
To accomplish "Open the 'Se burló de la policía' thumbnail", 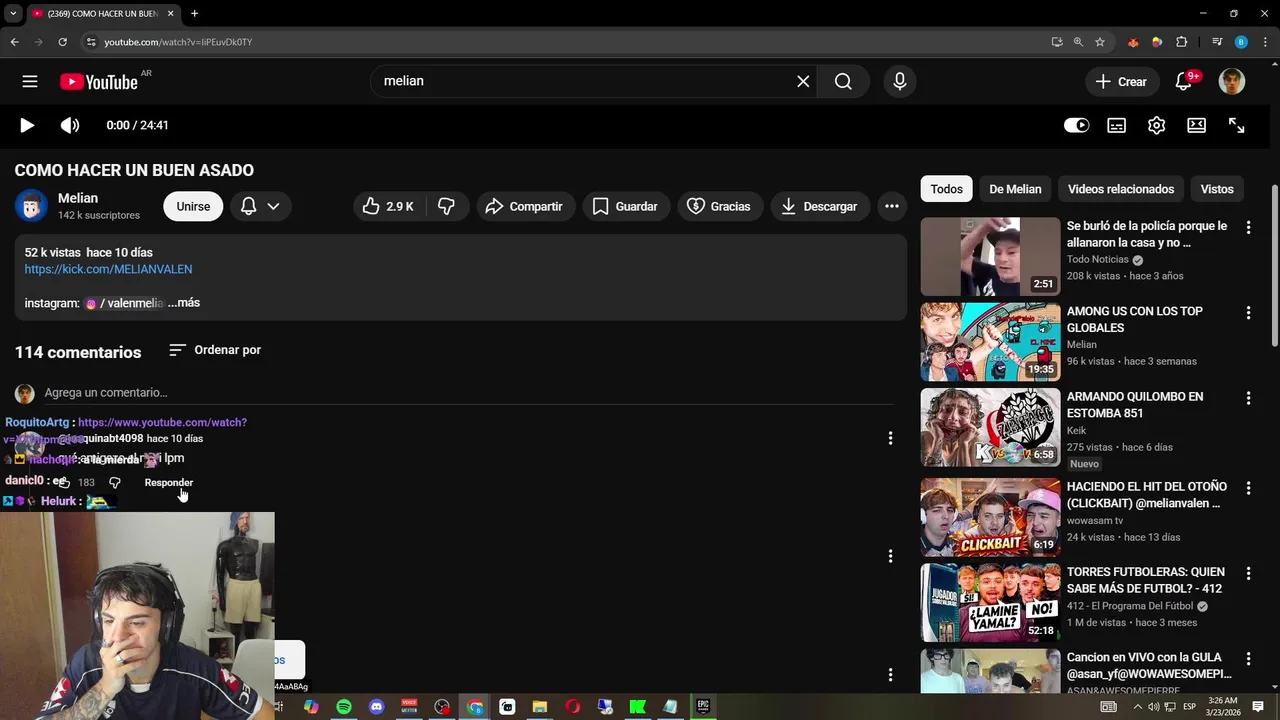I will pos(990,257).
